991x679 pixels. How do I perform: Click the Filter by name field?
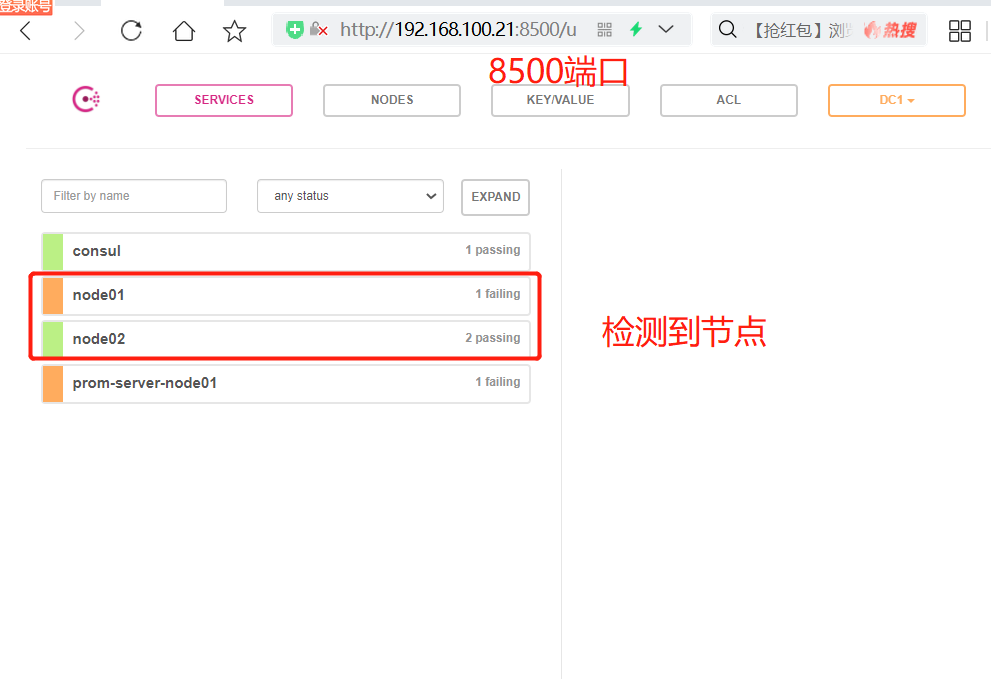point(134,196)
